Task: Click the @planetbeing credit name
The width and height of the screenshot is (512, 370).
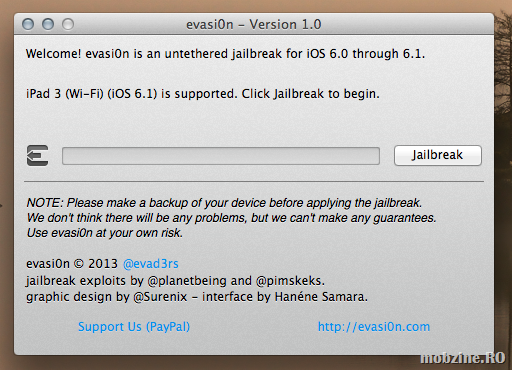Action: [187, 281]
